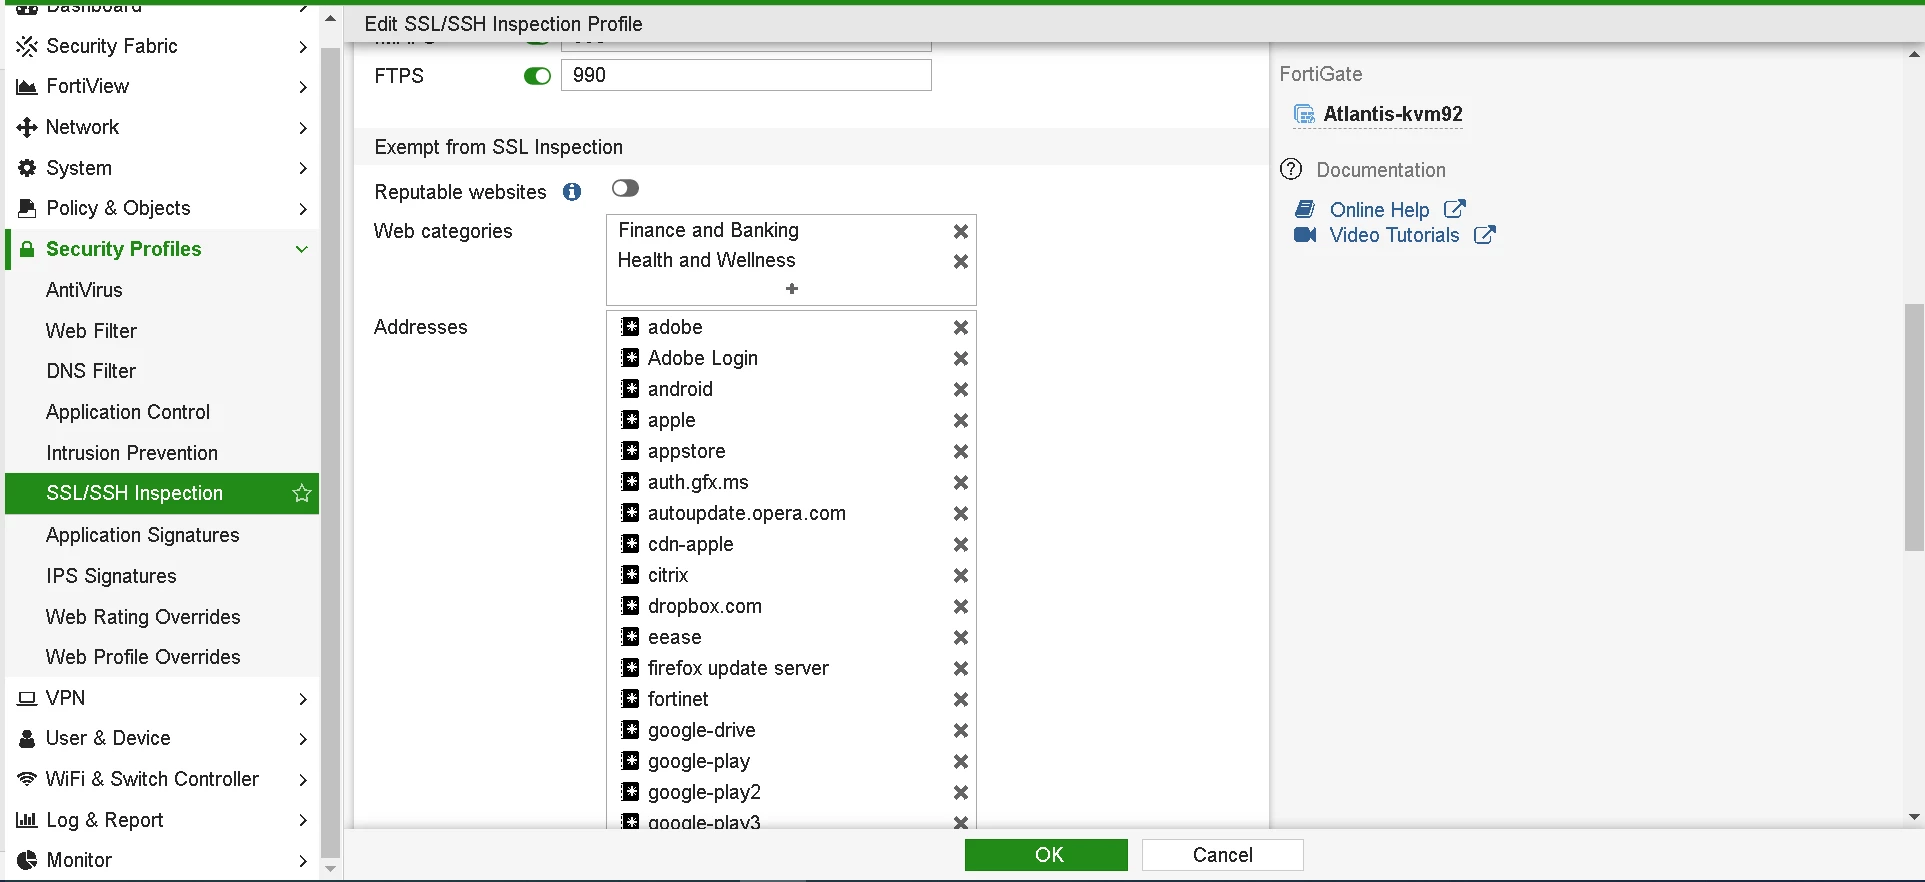Add a web category with the plus icon
The height and width of the screenshot is (882, 1925).
(x=792, y=289)
